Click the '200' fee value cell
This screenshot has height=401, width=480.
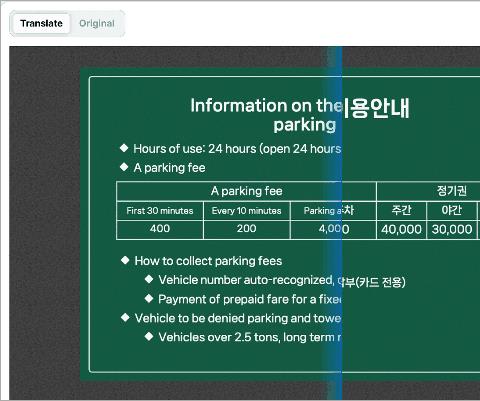(x=247, y=229)
